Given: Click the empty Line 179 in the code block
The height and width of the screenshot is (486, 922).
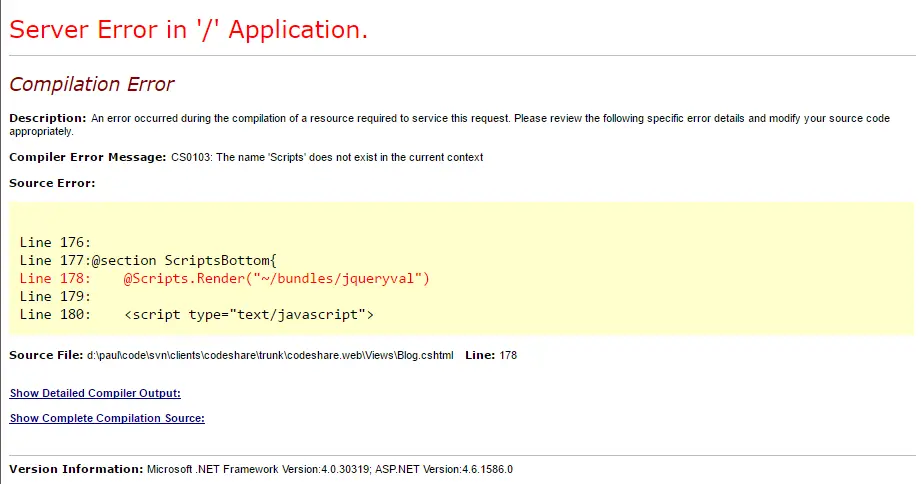Looking at the screenshot, I should (55, 296).
